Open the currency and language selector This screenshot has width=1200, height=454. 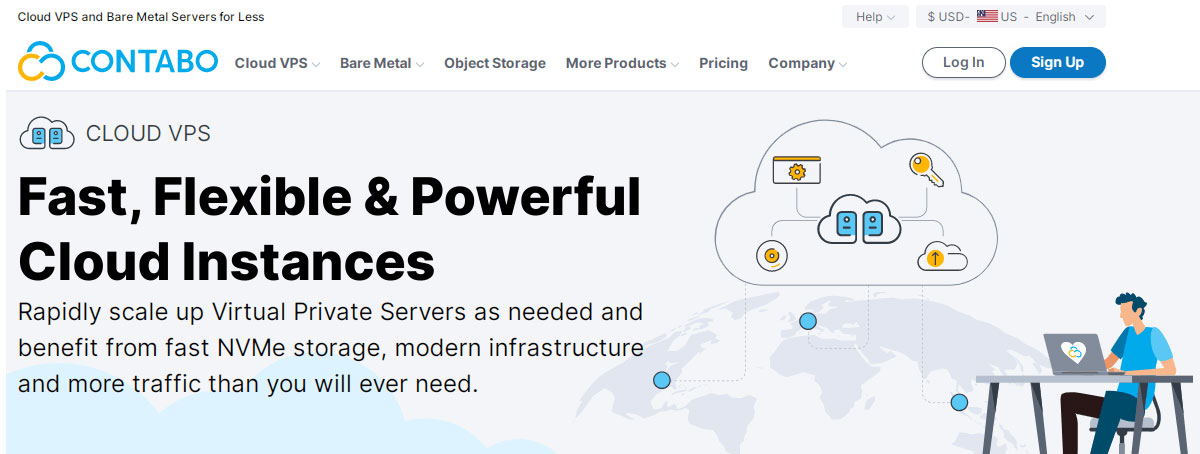point(1010,16)
